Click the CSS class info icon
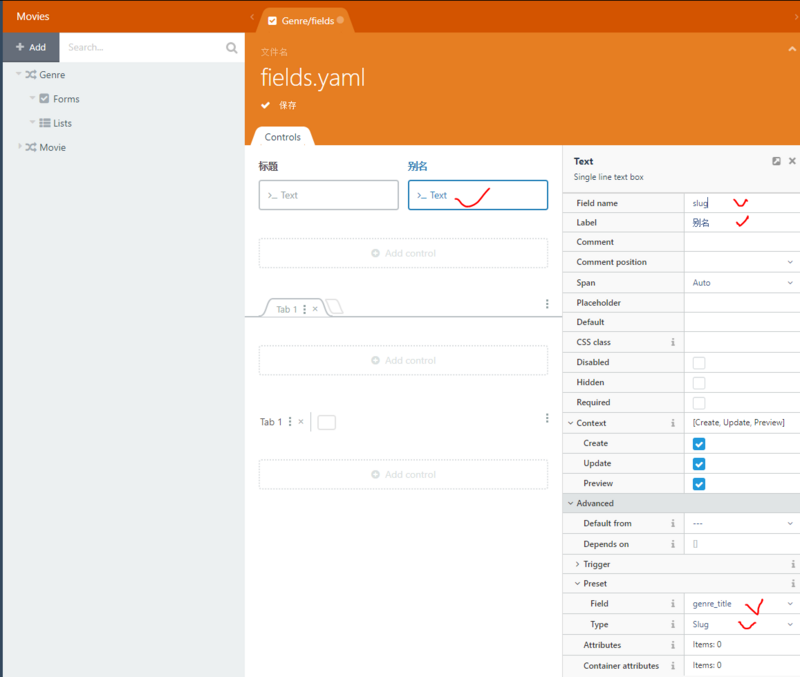This screenshot has width=800, height=677. pyautogui.click(x=673, y=342)
